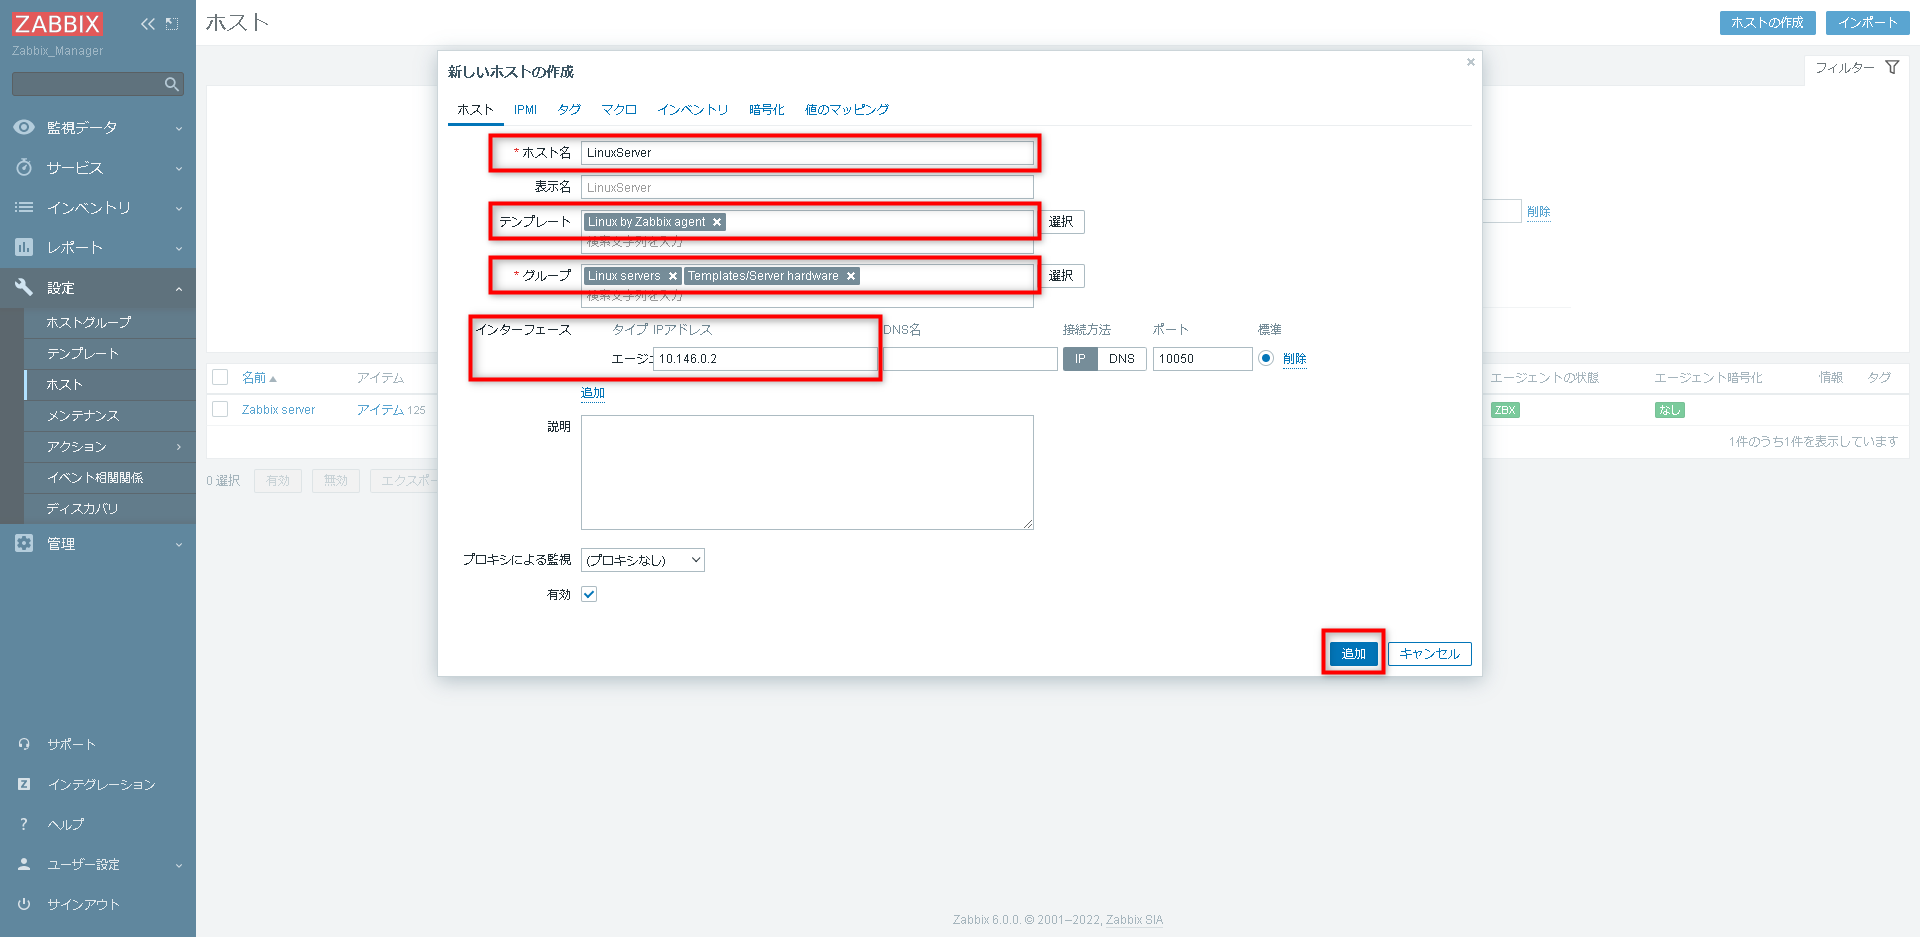Toggle the enabled checkbox
The image size is (1920, 937).
(x=589, y=594)
